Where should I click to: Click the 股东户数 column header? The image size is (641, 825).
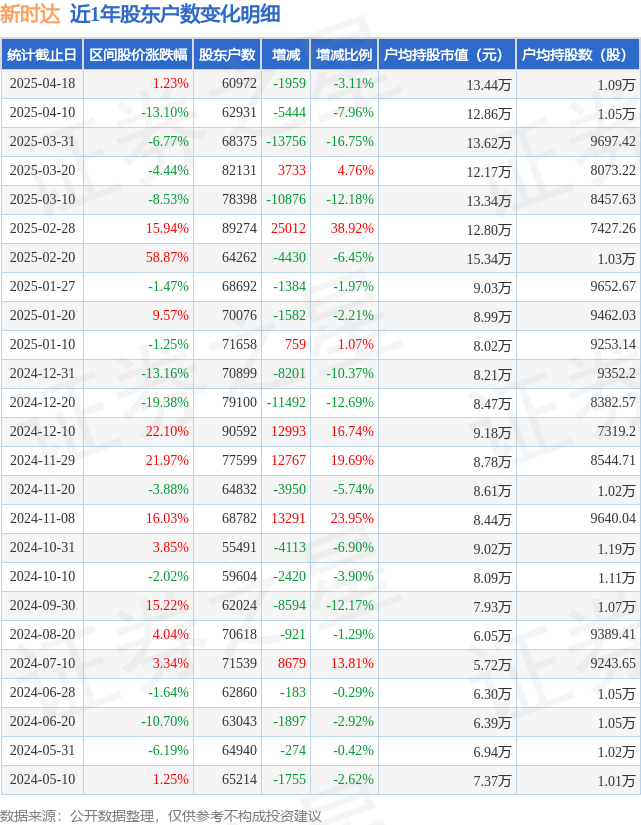227,54
